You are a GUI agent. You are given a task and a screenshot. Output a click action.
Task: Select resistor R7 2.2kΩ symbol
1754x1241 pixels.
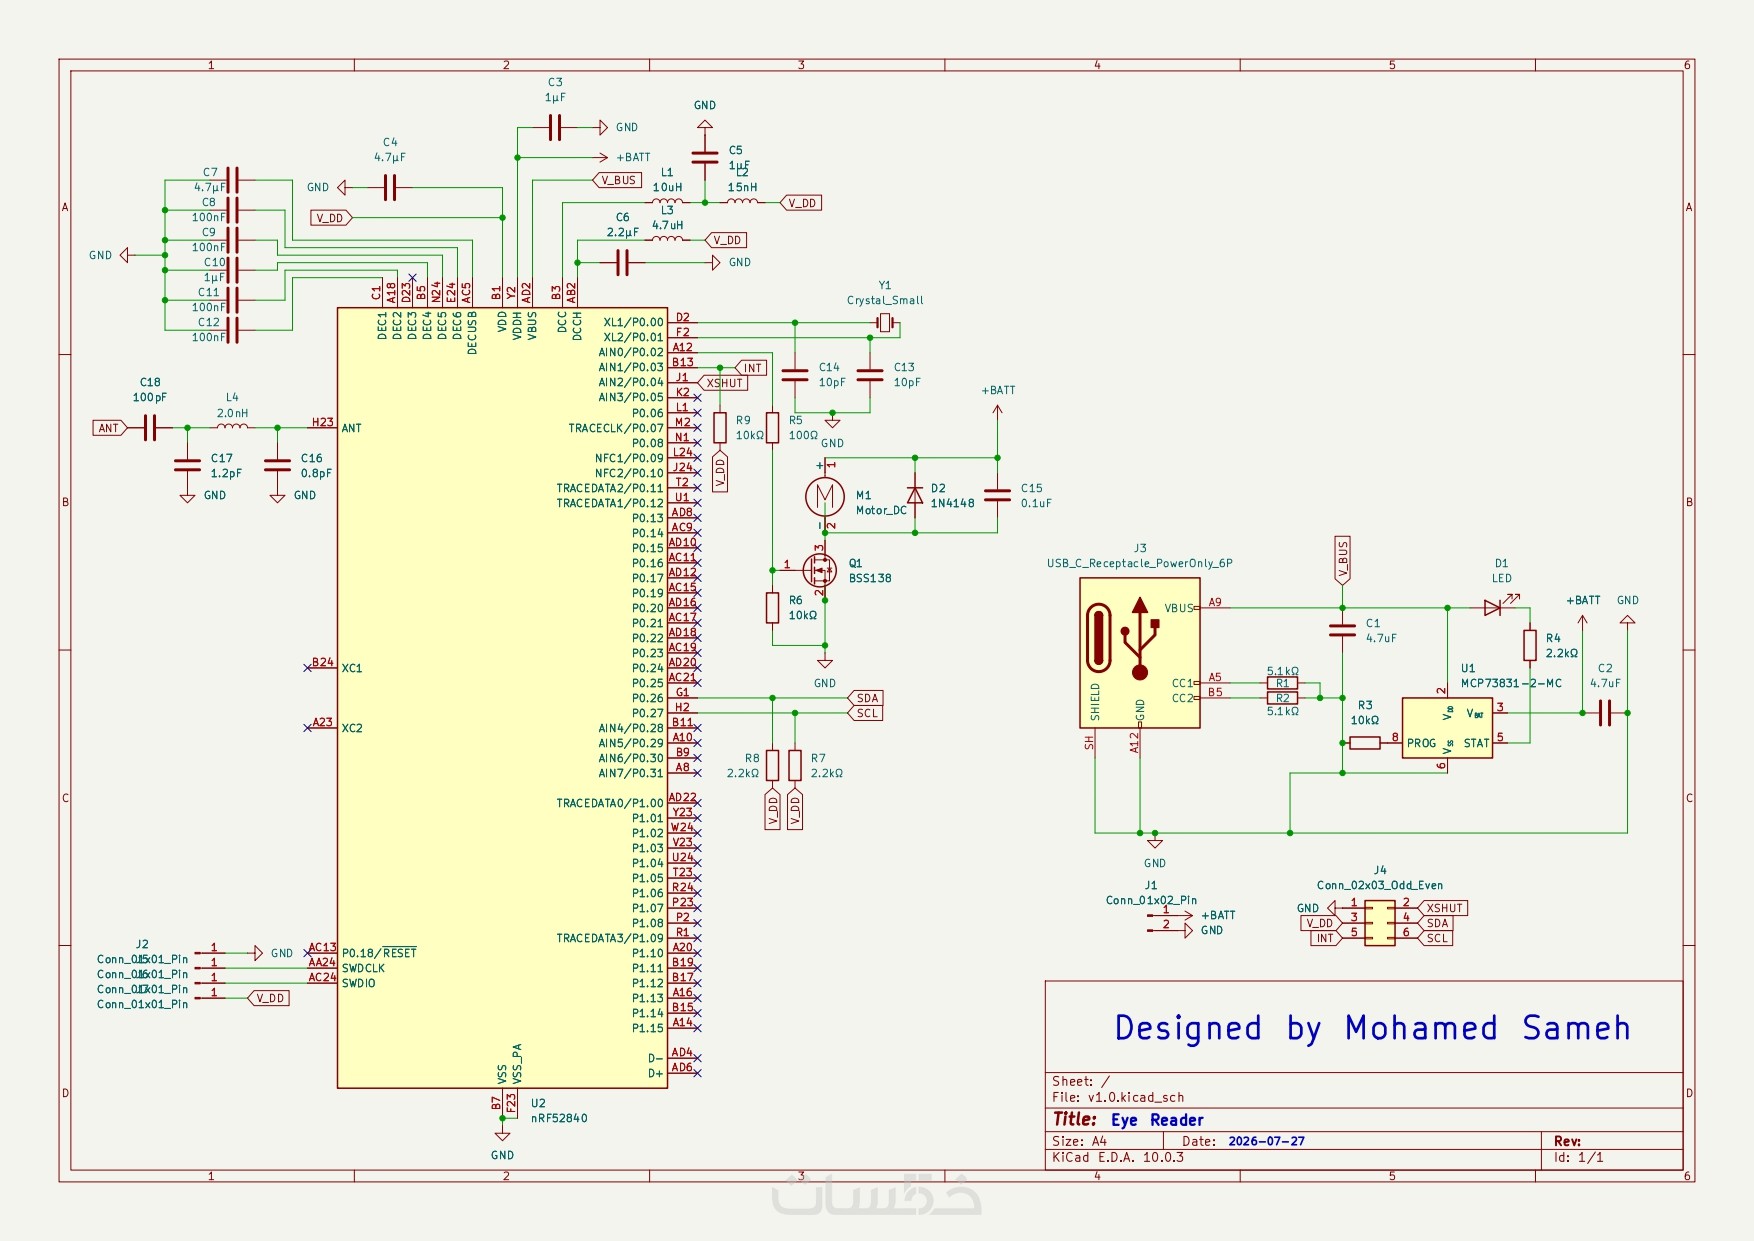coord(795,765)
